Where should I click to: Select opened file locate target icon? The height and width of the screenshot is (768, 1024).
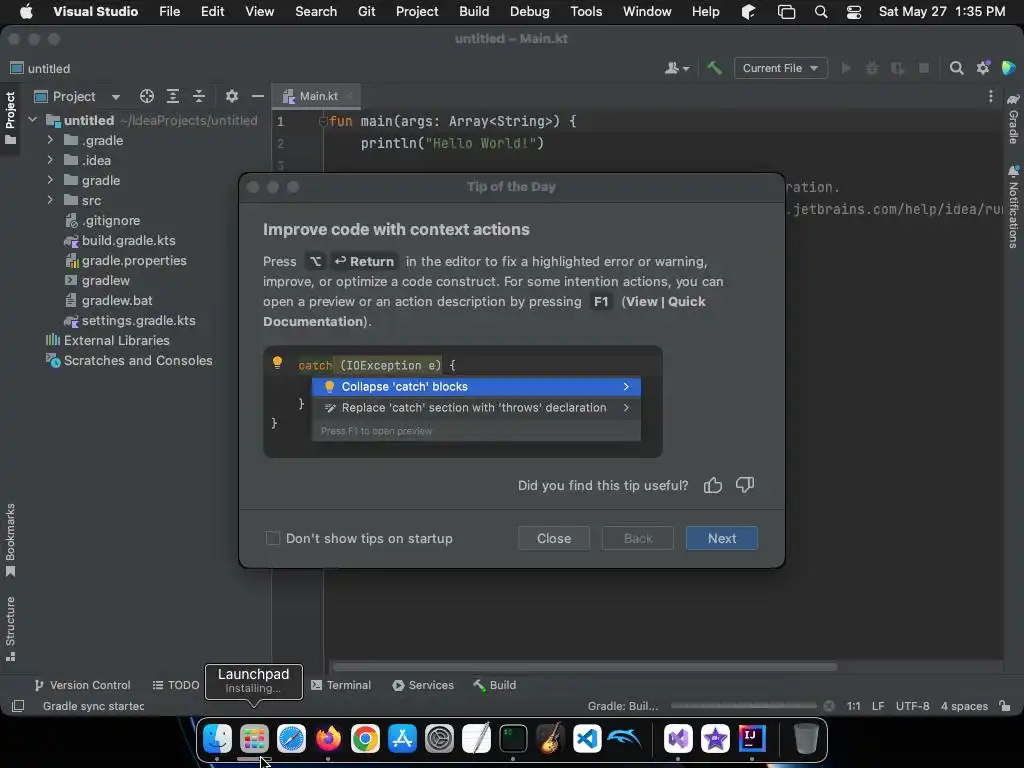[x=147, y=97]
